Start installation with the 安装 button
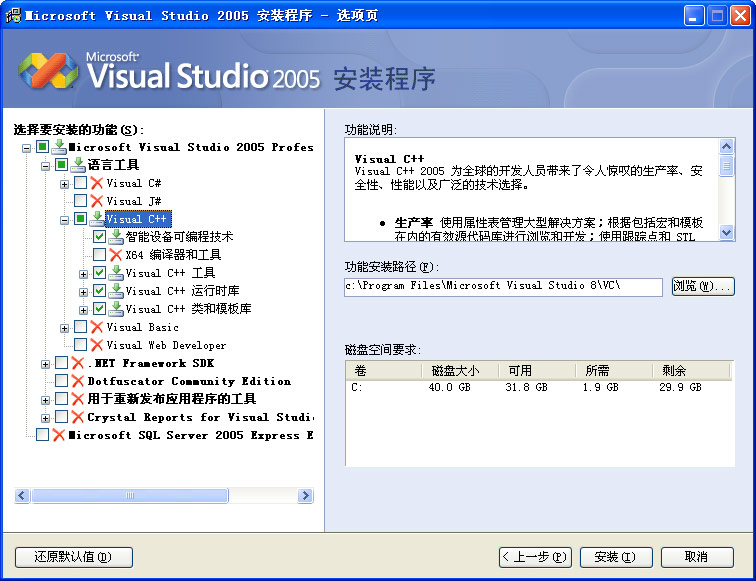This screenshot has height=581, width=756. pyautogui.click(x=616, y=557)
